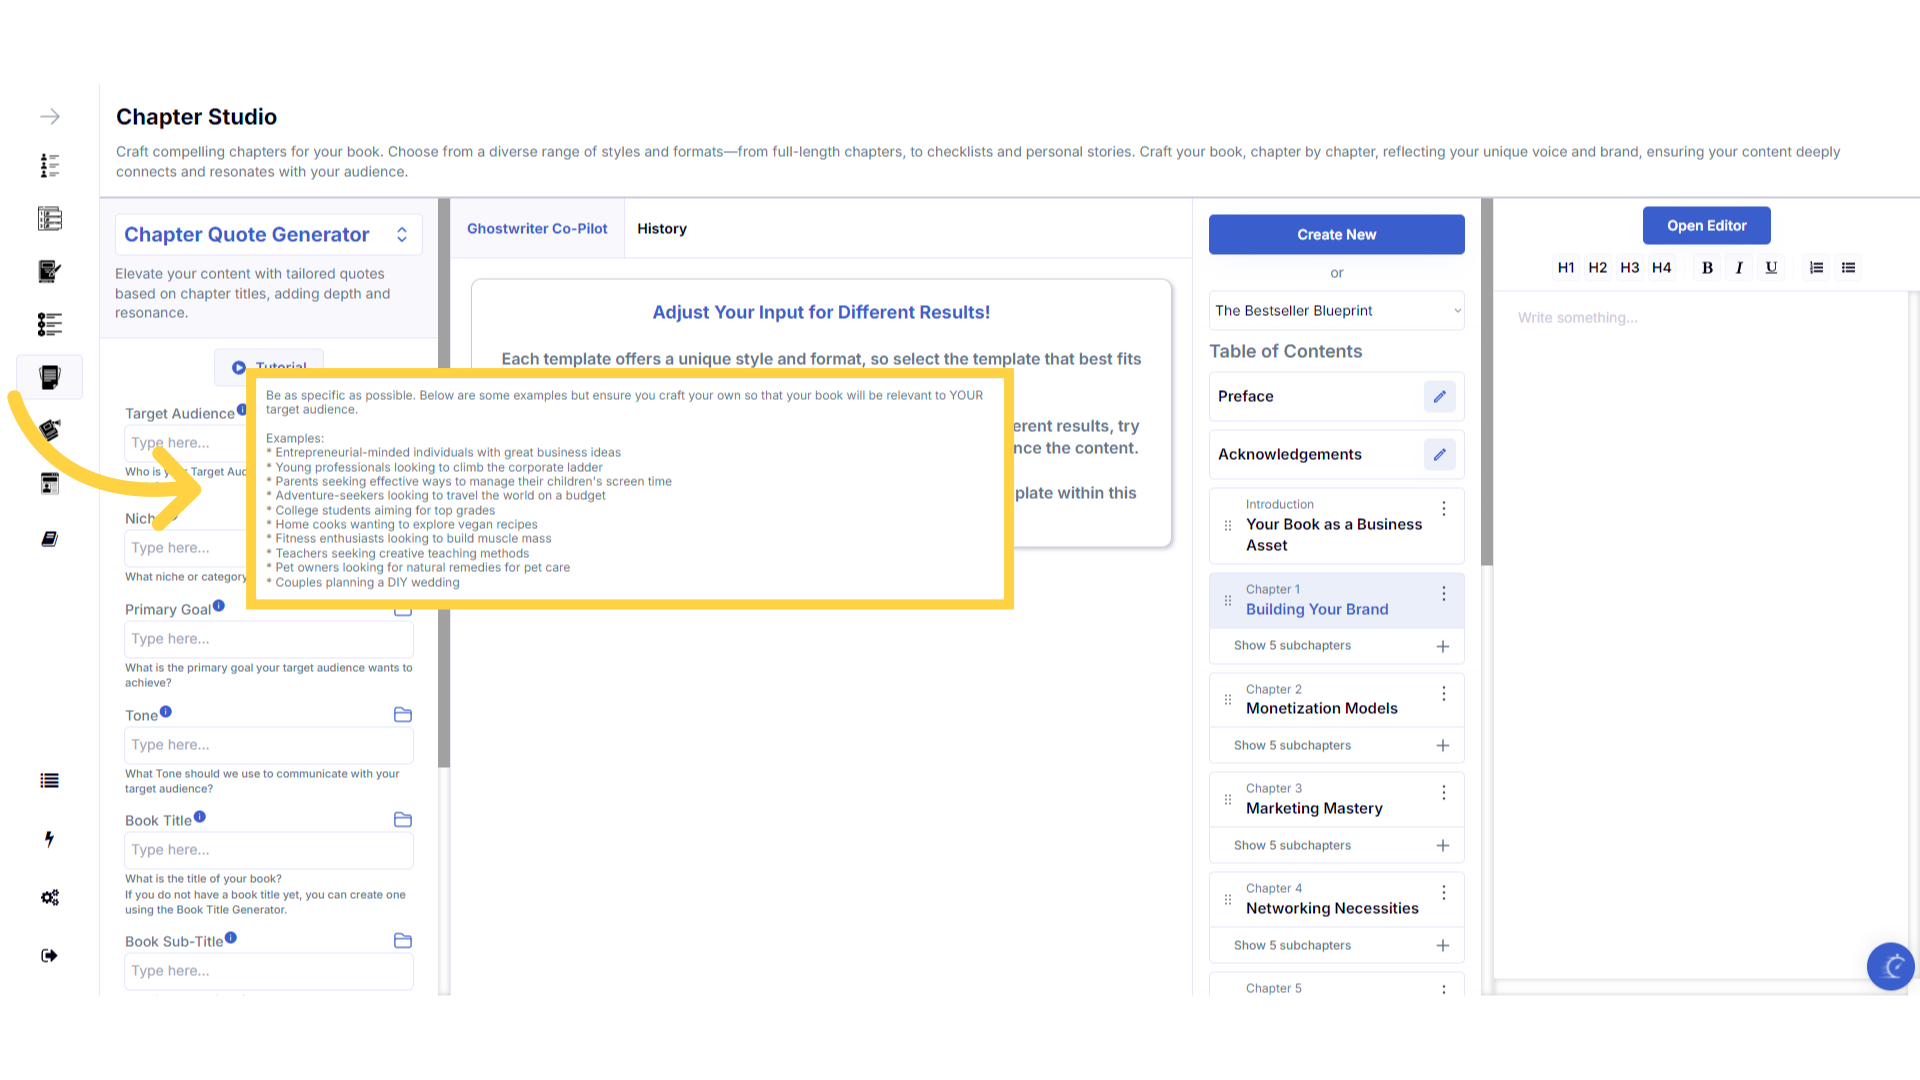
Task: Edit Acknowledgements with pencil icon
Action: click(1439, 455)
